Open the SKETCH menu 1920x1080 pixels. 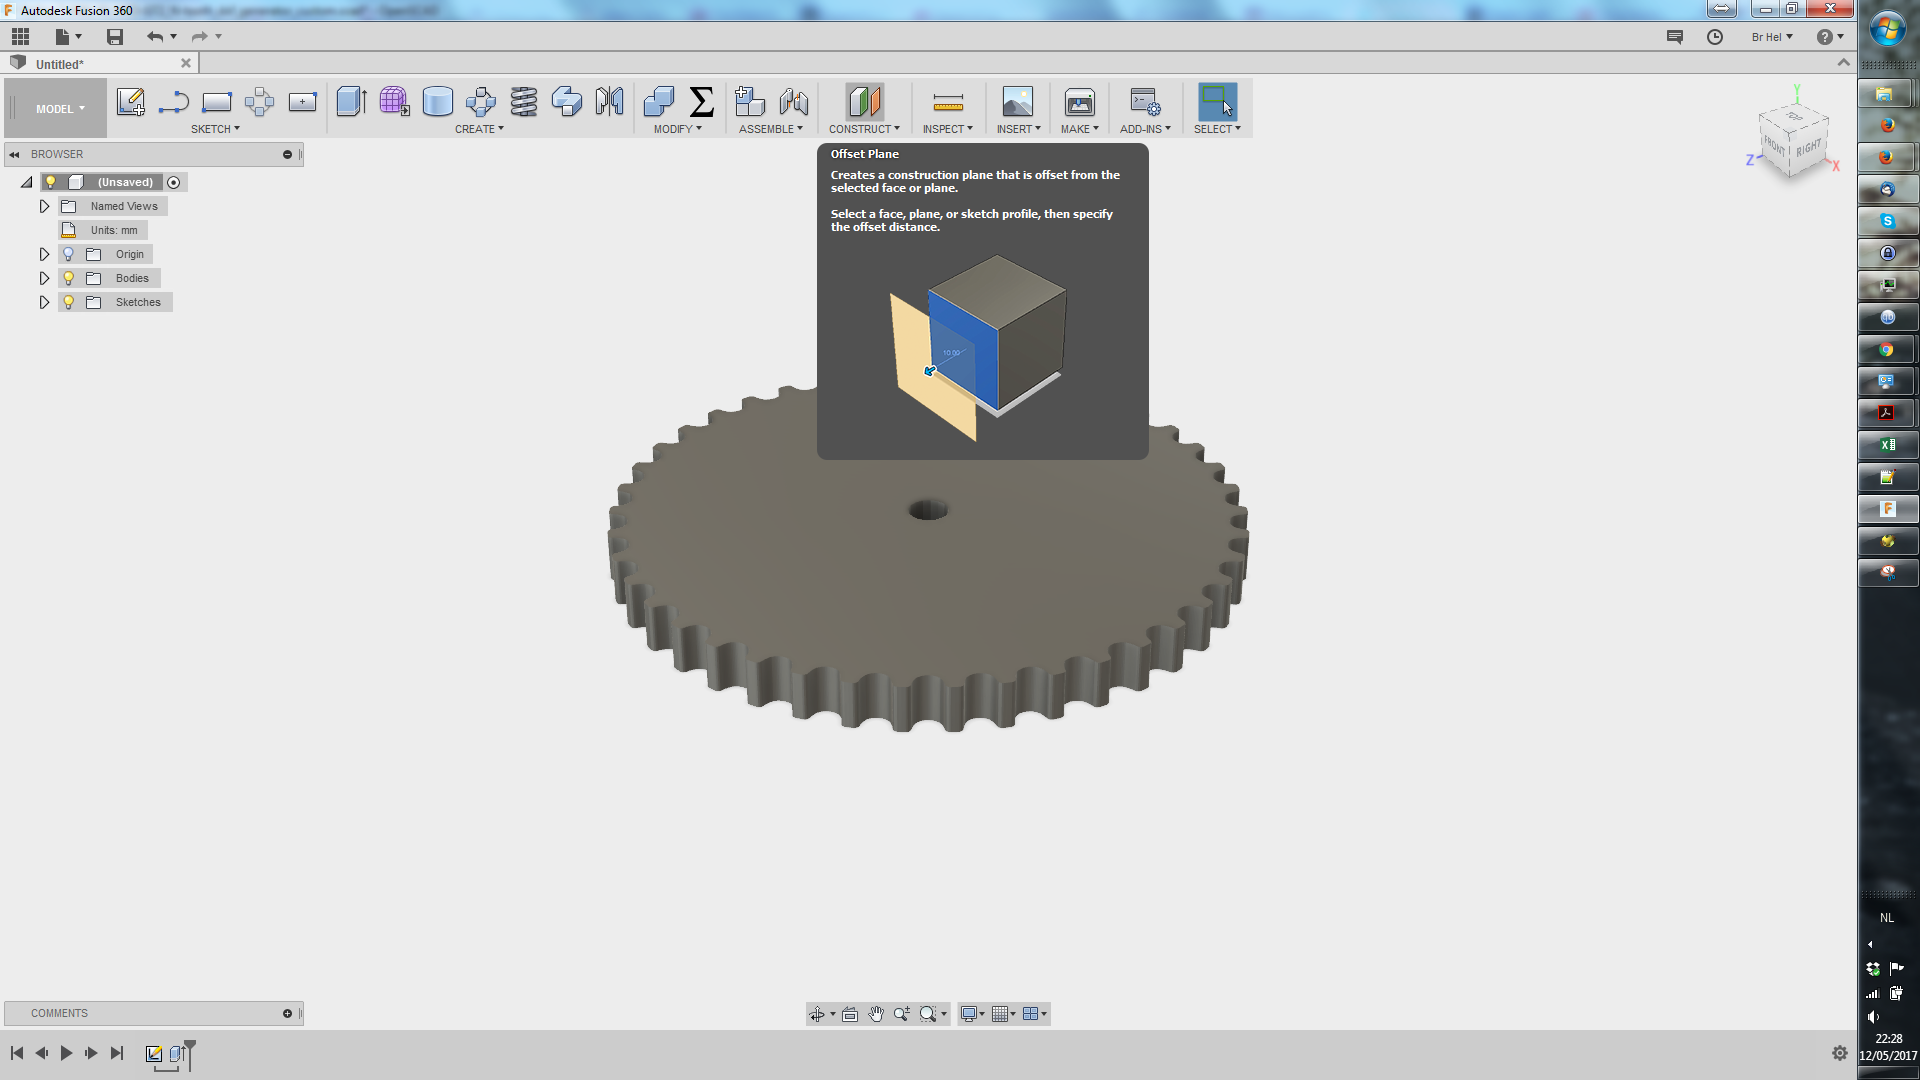(x=215, y=129)
